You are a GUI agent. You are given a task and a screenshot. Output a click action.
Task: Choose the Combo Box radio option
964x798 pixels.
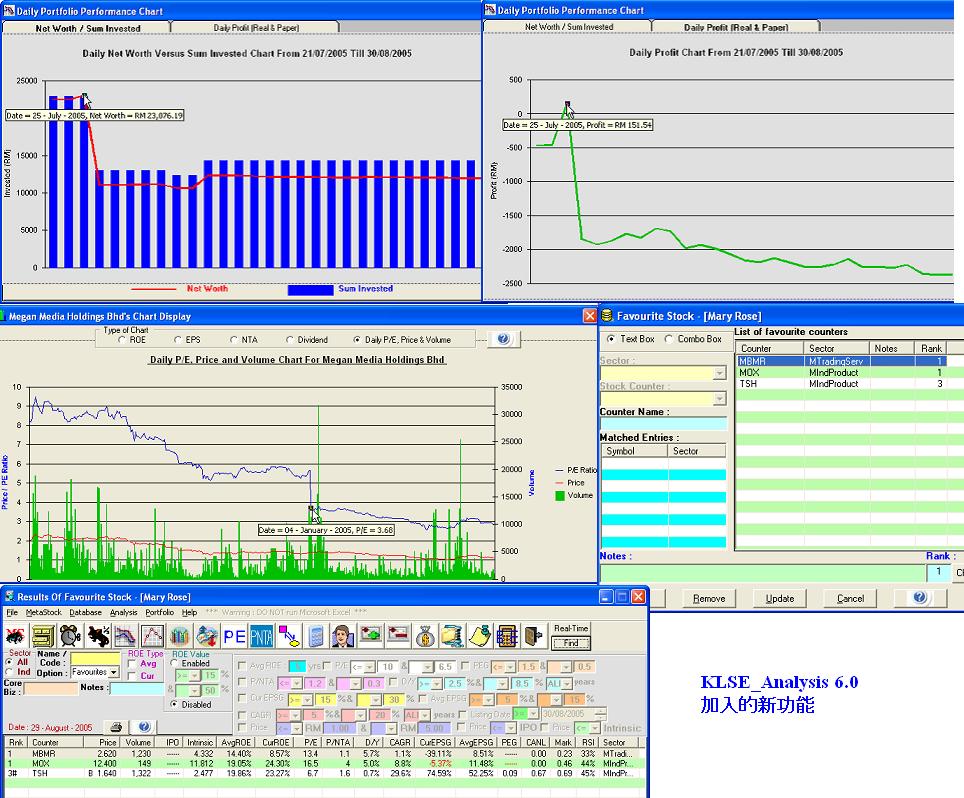(x=669, y=339)
